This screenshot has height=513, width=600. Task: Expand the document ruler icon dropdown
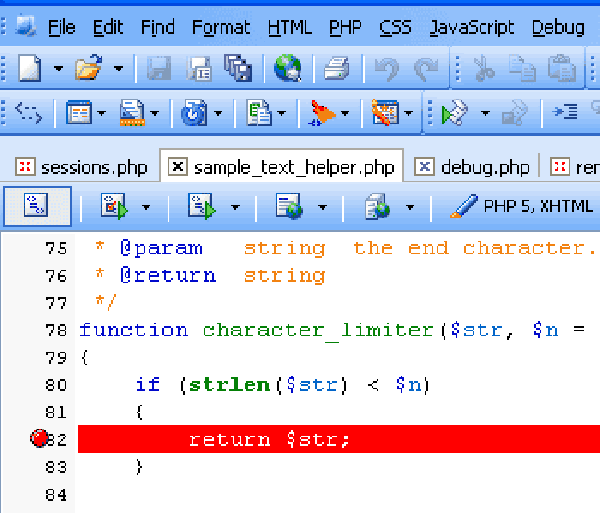tap(155, 113)
